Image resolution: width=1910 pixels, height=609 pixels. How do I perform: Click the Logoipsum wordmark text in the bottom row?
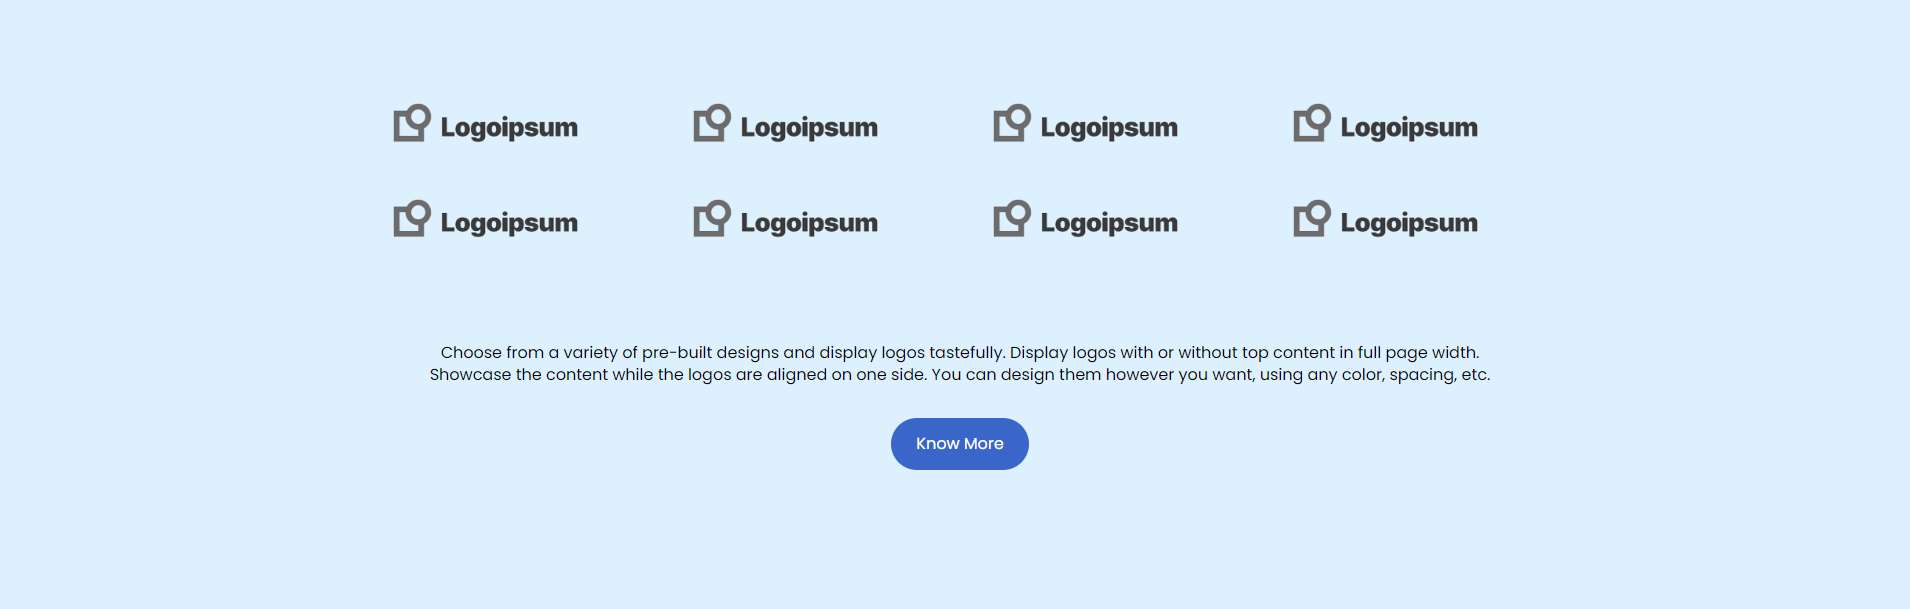pos(509,223)
